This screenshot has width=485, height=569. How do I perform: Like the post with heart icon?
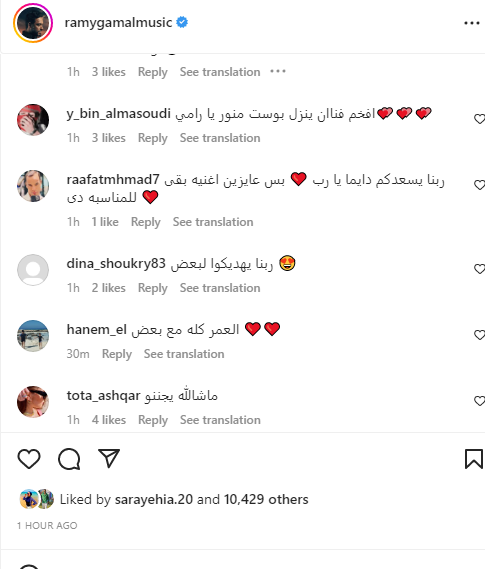click(29, 459)
